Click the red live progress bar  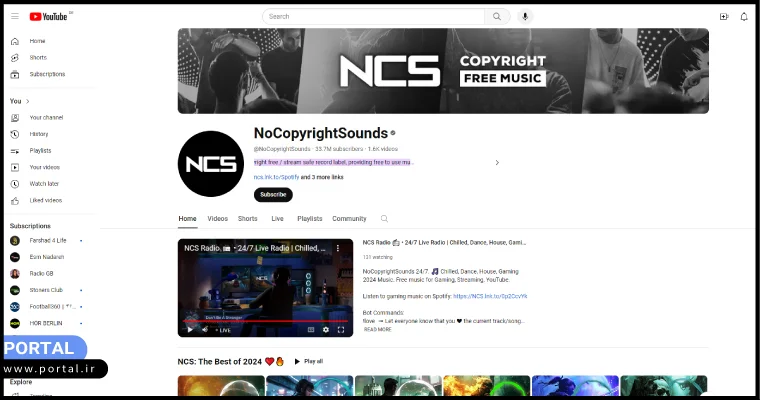(266, 321)
